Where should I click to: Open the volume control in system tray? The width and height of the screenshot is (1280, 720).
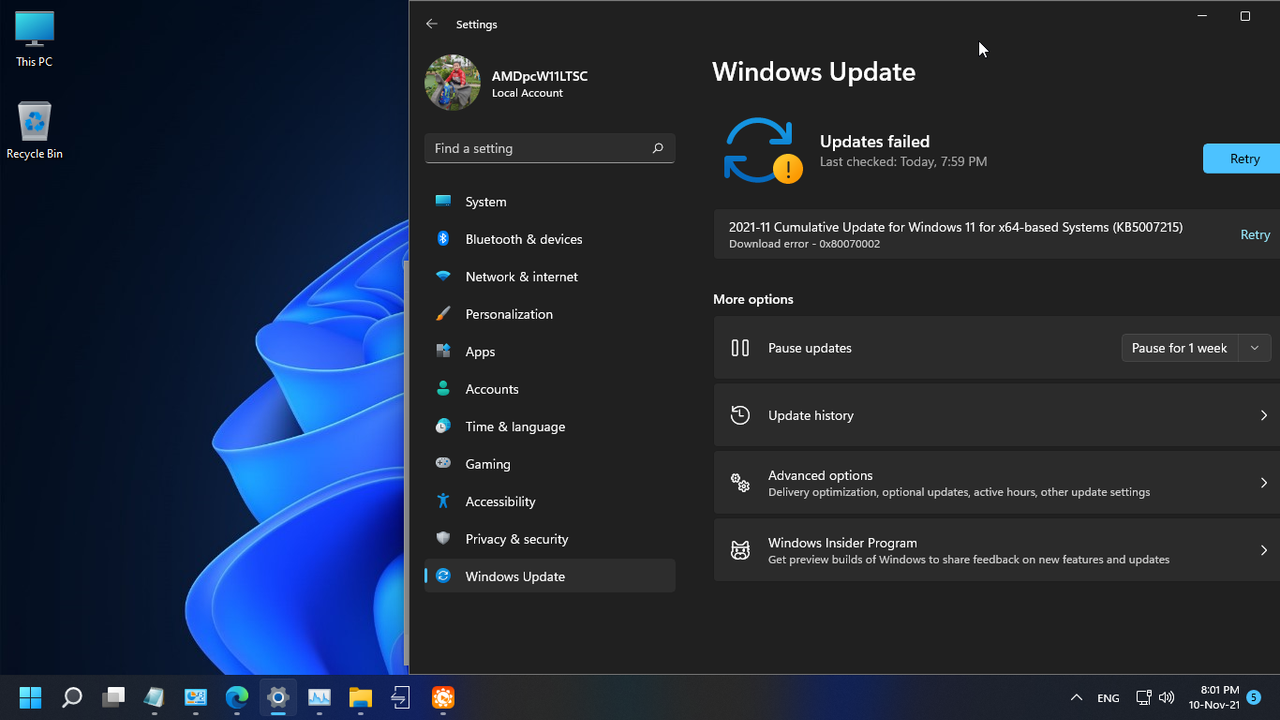tap(1166, 697)
